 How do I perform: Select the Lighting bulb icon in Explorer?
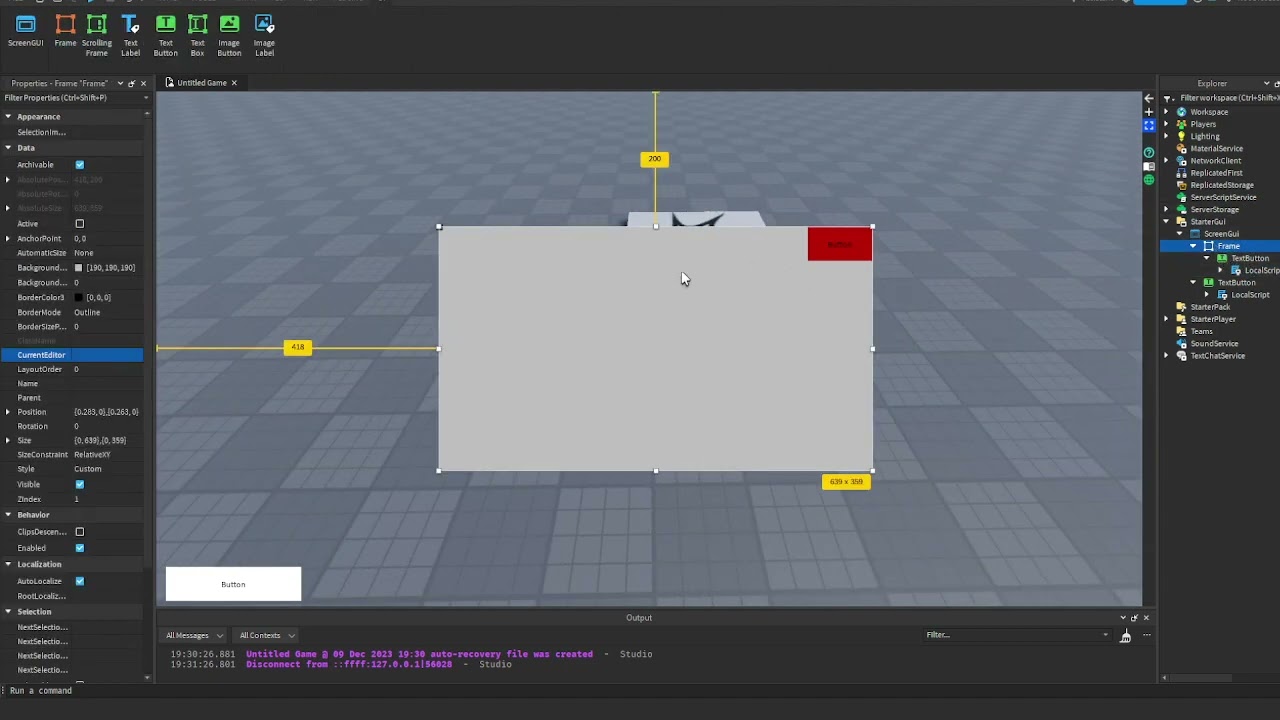tap(1182, 136)
